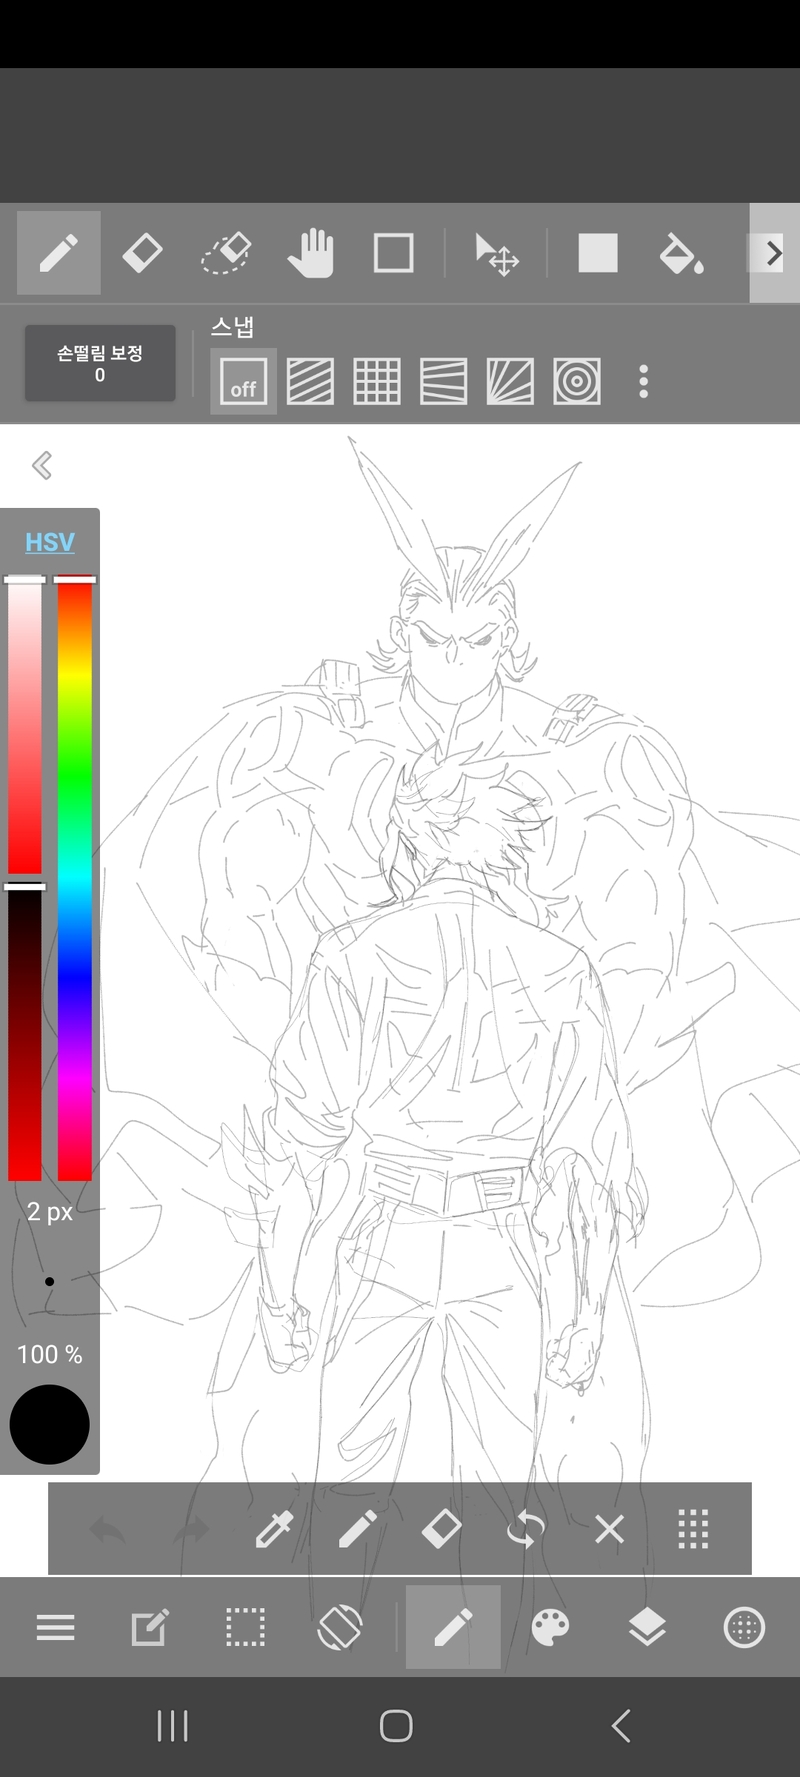
Task: Select the transform move cursor tool
Action: (x=496, y=253)
